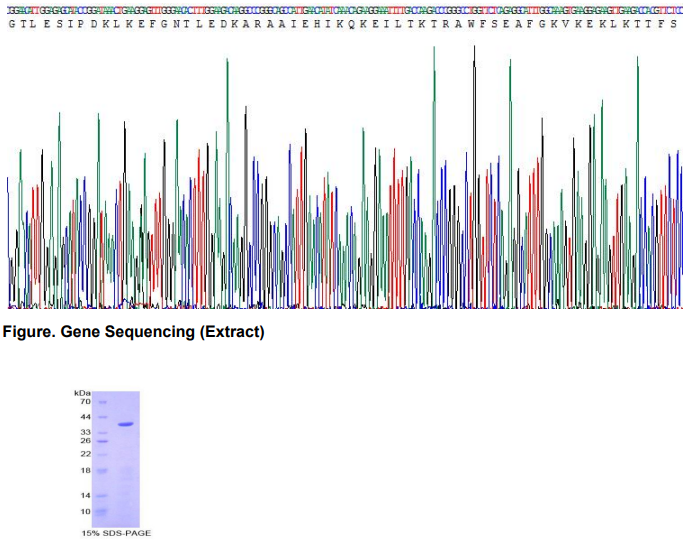
Task: Click the amino acid sequence line starting "G T L E S I P"
Action: pyautogui.click(x=343, y=25)
